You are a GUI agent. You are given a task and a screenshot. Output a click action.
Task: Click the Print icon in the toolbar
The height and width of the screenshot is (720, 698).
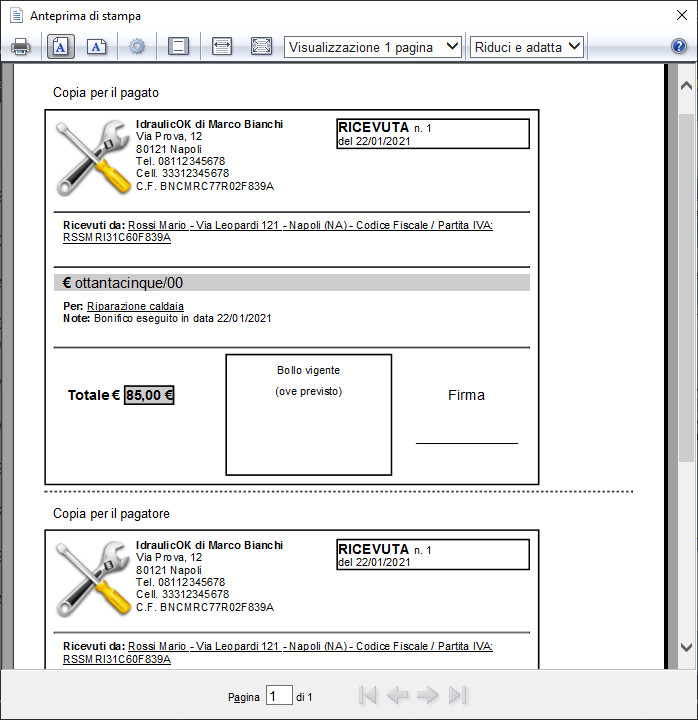pyautogui.click(x=21, y=46)
